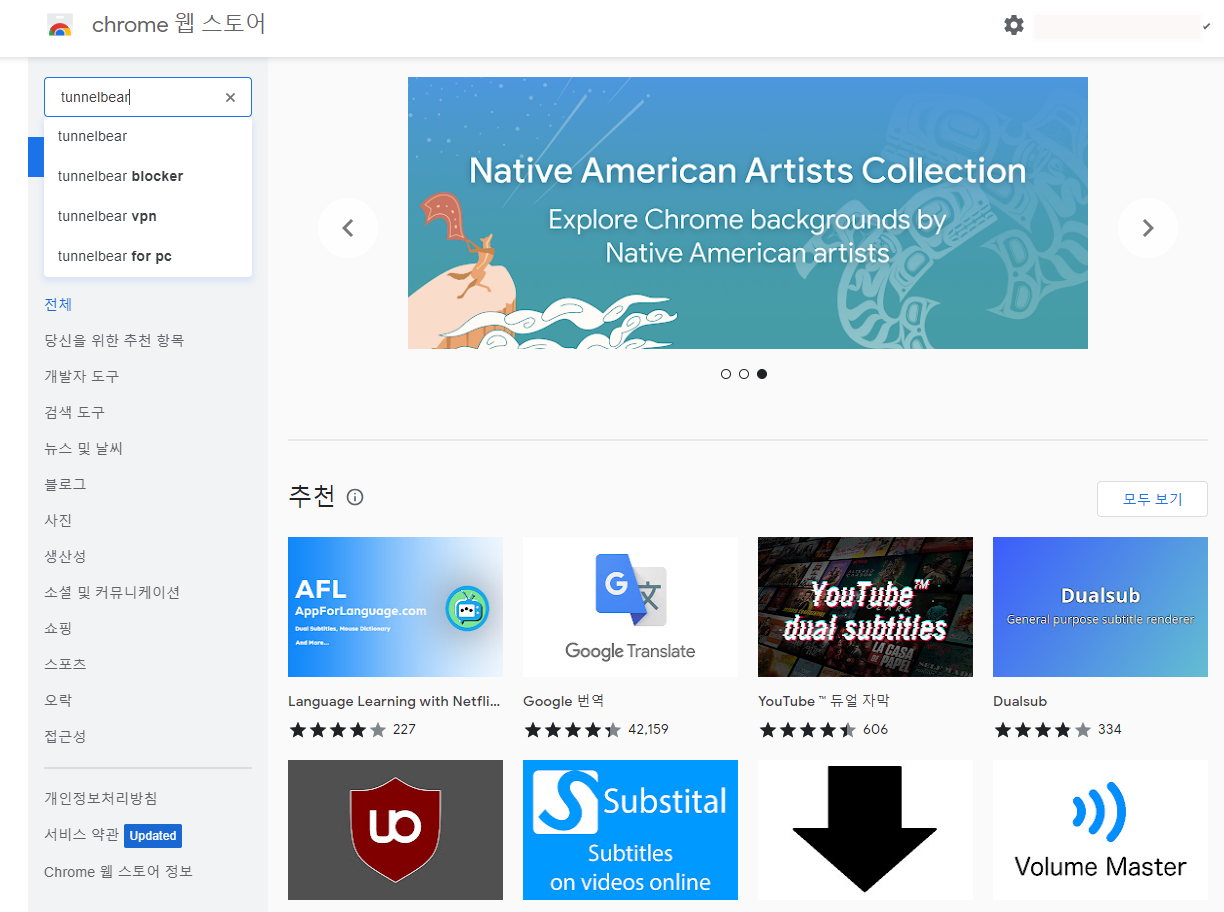
Task: Open 검색 도구 category
Action: pyautogui.click(x=74, y=412)
